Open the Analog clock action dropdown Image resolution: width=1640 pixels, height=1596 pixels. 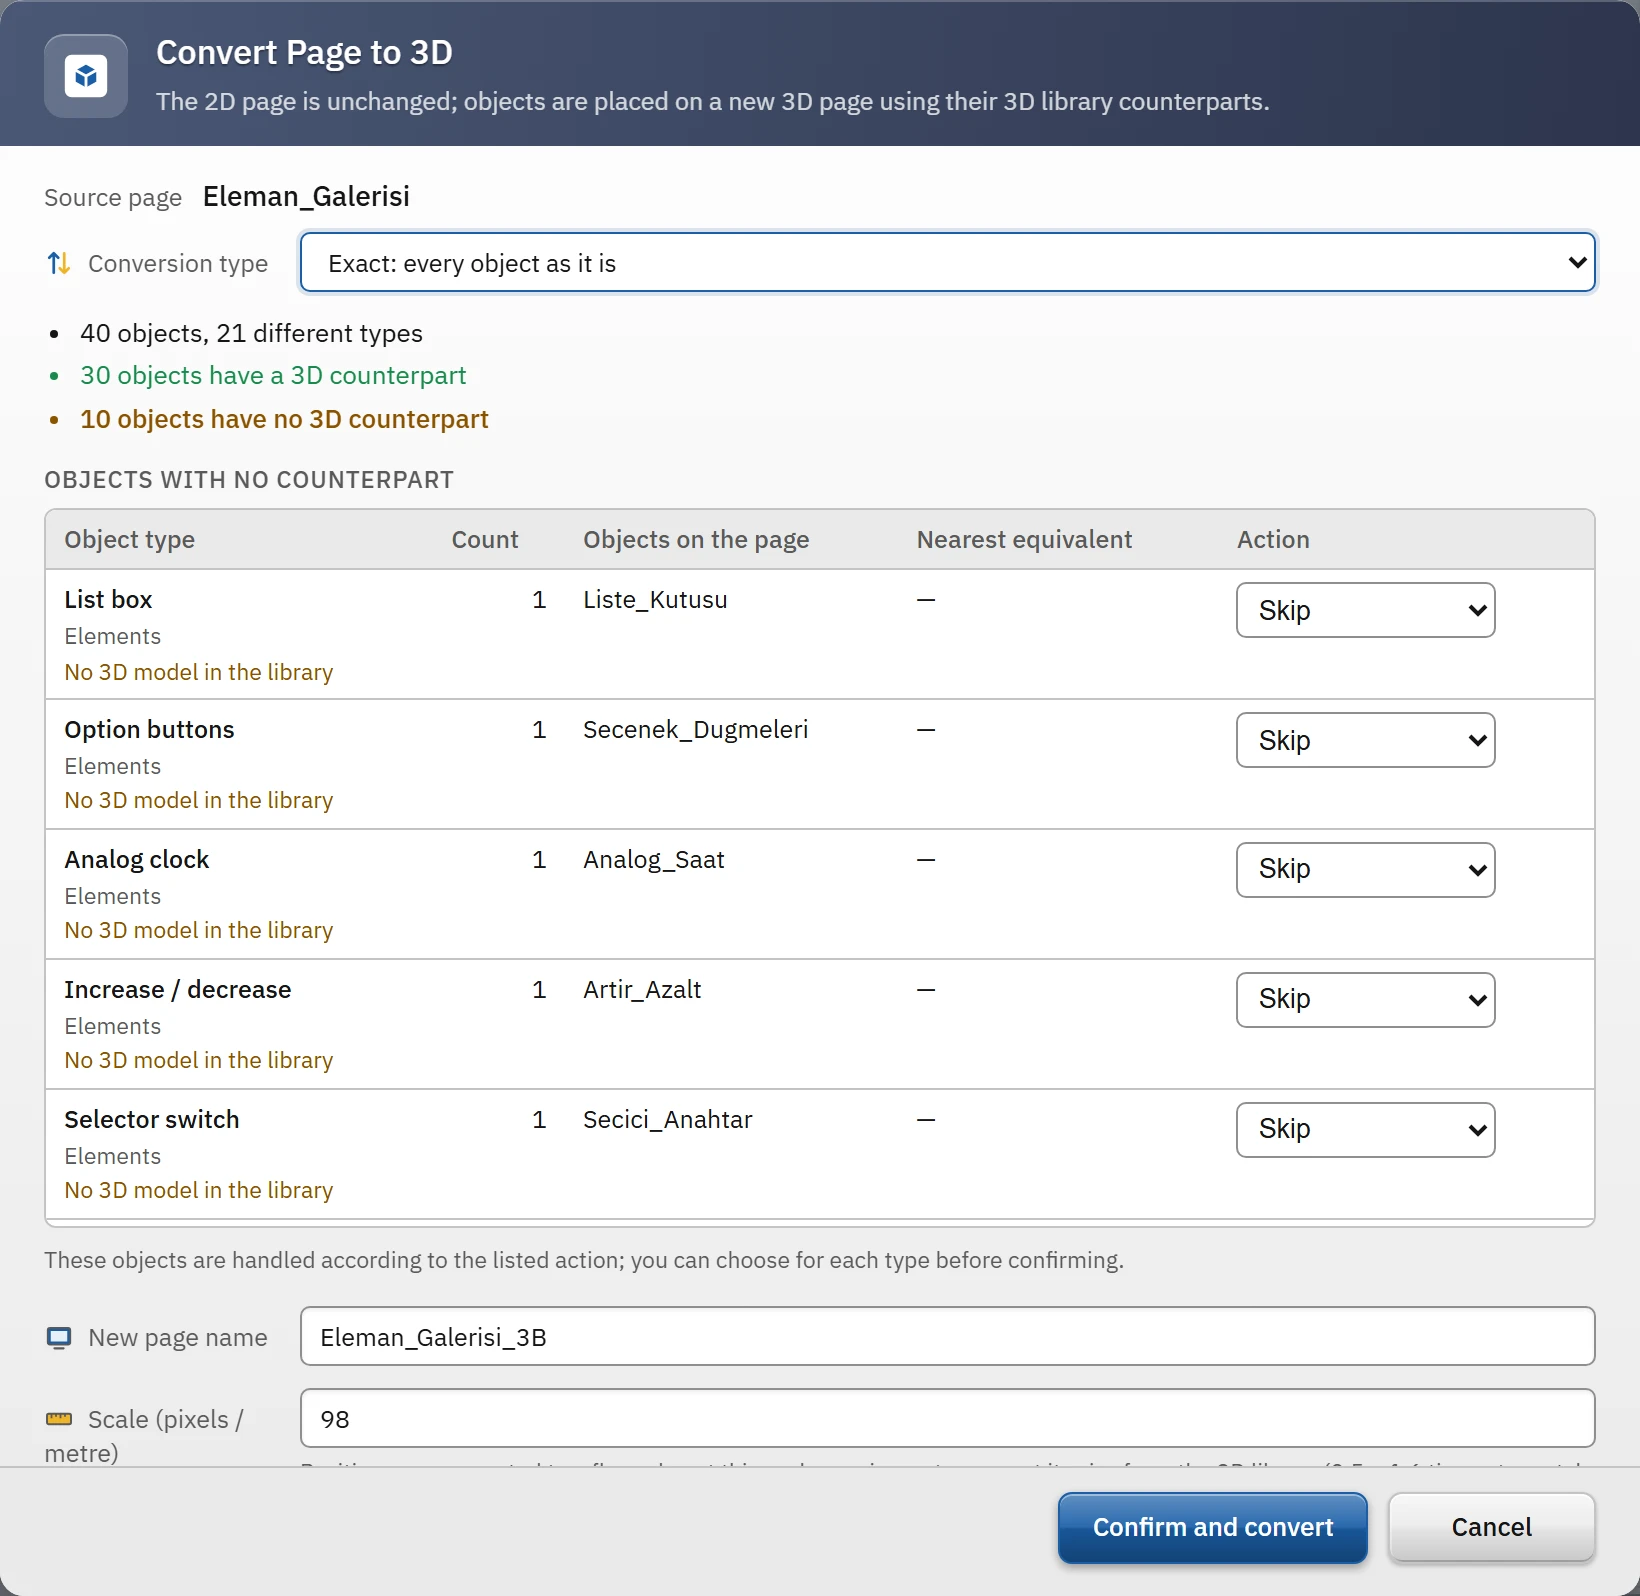tap(1365, 870)
